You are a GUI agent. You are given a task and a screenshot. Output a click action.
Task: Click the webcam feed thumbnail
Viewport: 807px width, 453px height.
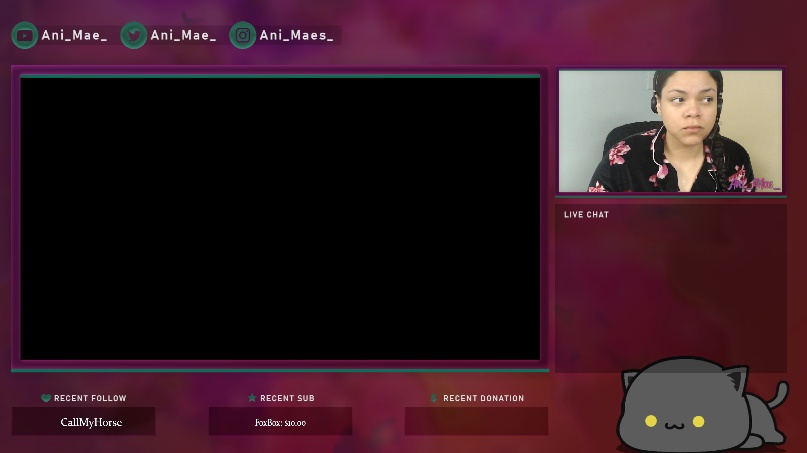click(x=671, y=131)
